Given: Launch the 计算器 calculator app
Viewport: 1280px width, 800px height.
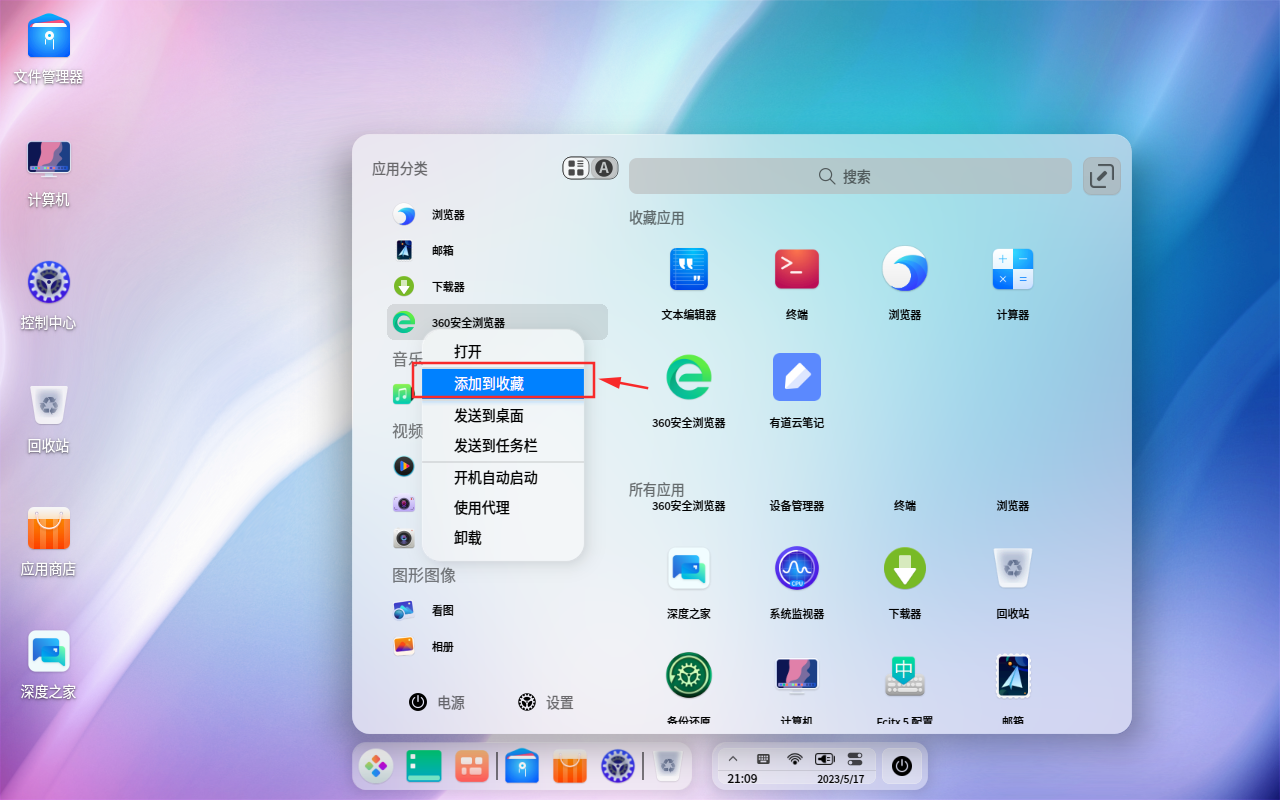Looking at the screenshot, I should (1012, 268).
